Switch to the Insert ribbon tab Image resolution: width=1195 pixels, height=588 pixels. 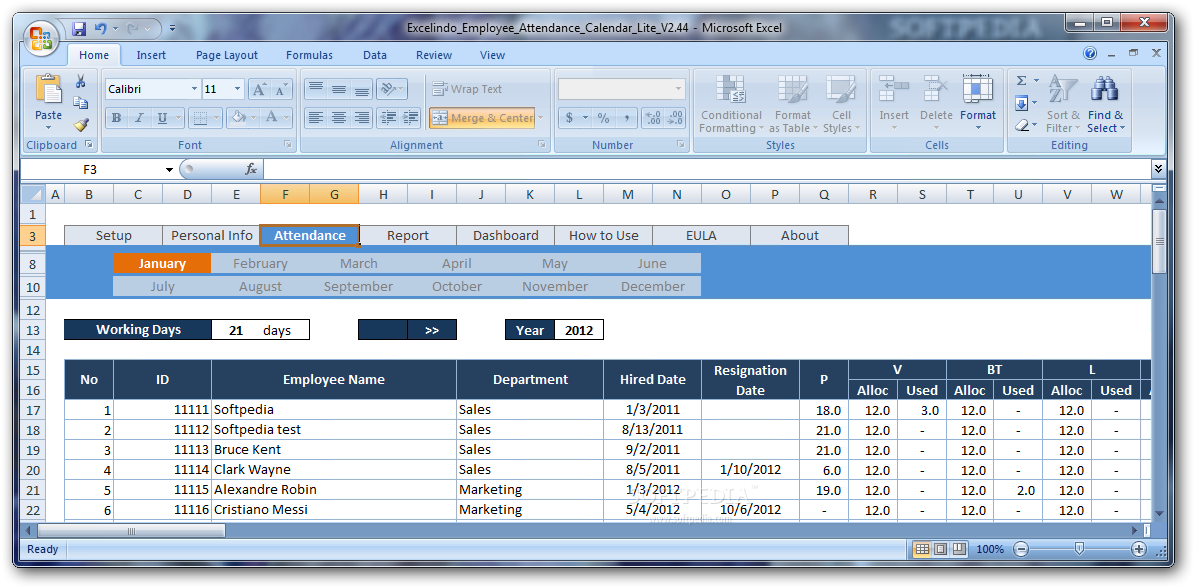pos(151,55)
